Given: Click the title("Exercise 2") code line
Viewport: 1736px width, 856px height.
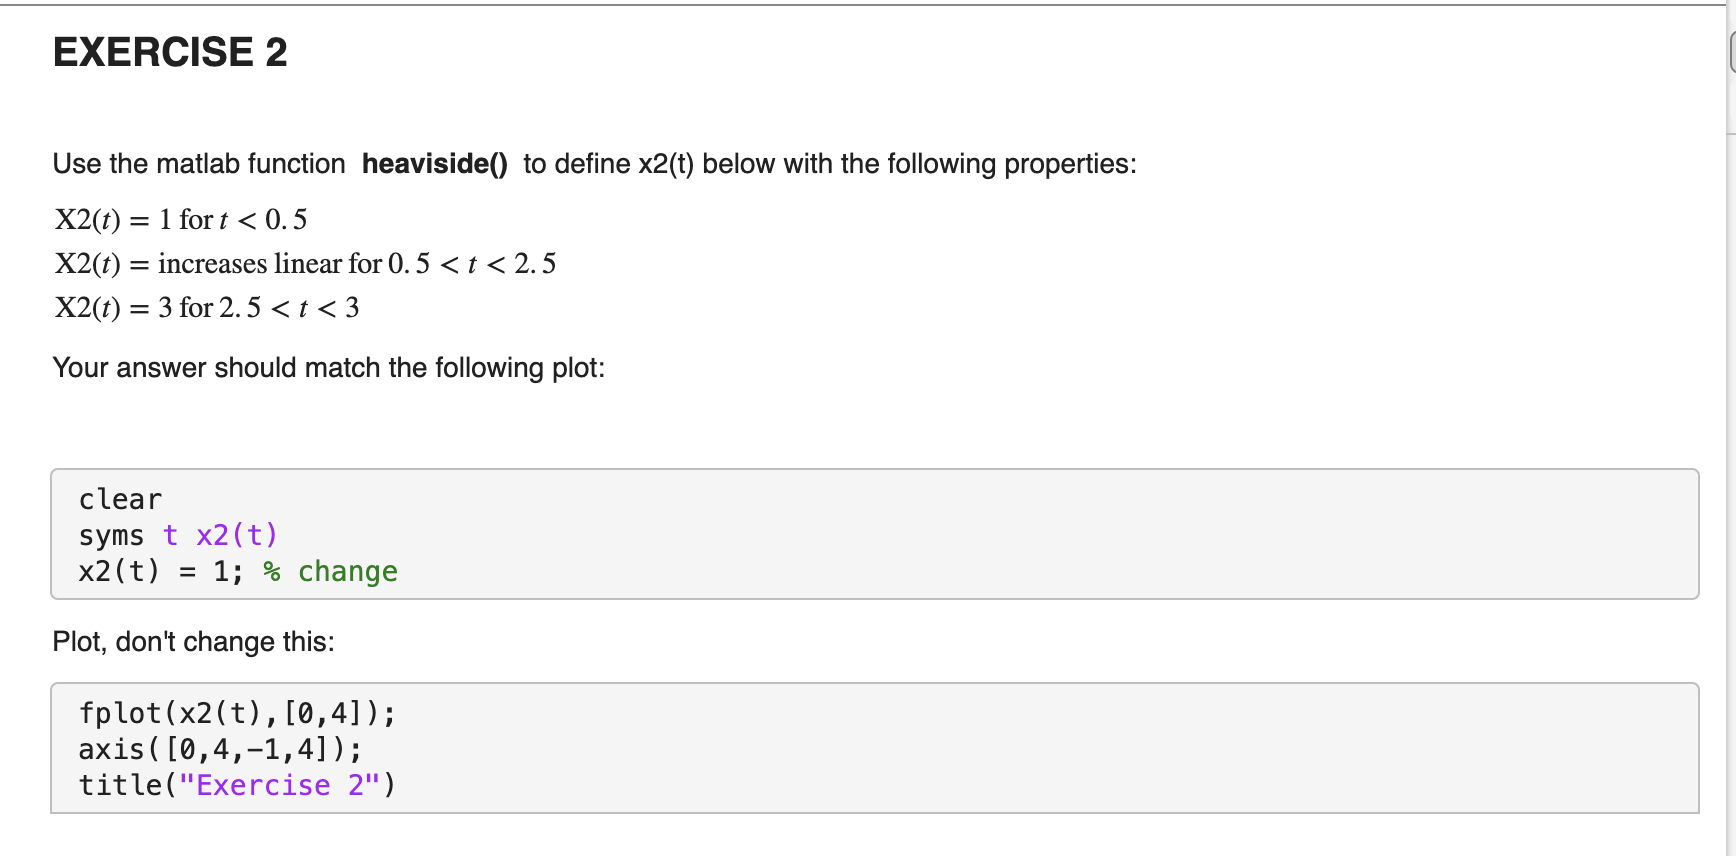Looking at the screenshot, I should [238, 785].
